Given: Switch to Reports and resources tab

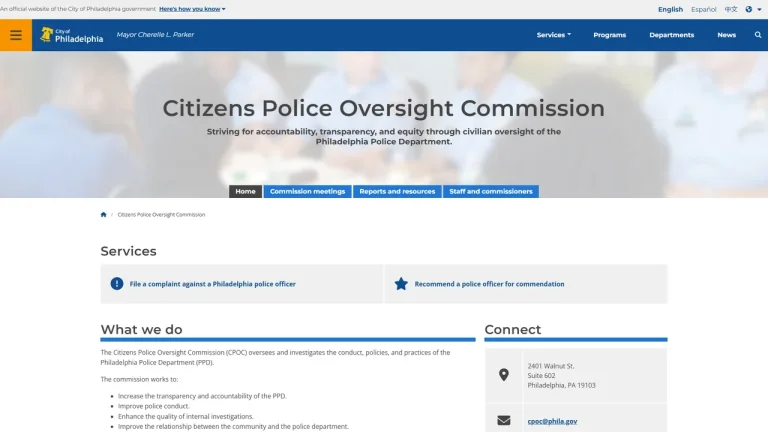Looking at the screenshot, I should [x=397, y=192].
